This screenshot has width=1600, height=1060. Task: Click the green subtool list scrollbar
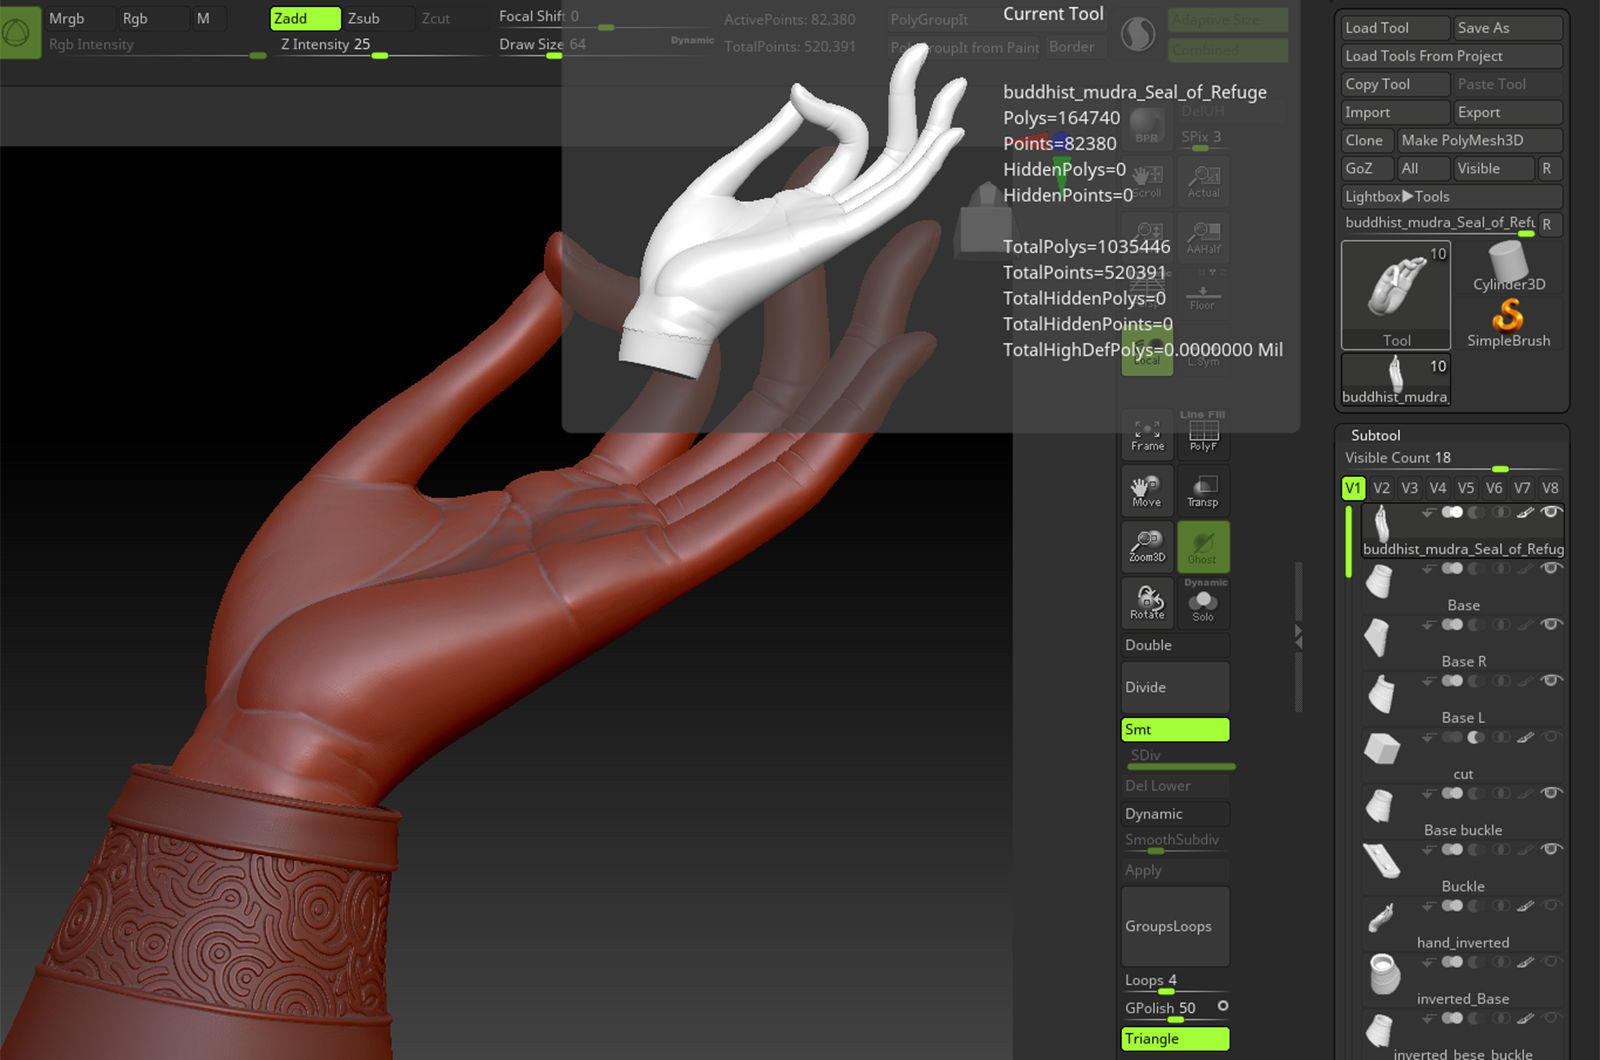(x=1349, y=541)
